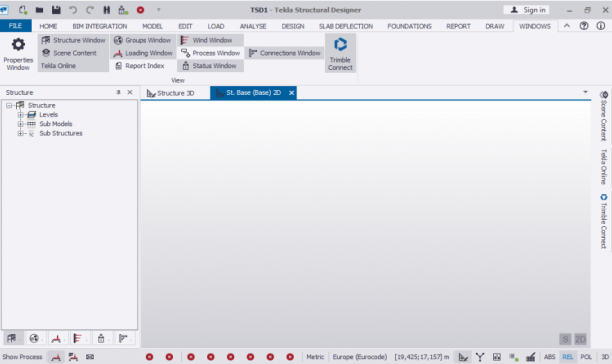This screenshot has width=612, height=364.
Task: Click the Redo arrow icon
Action: pos(90,10)
